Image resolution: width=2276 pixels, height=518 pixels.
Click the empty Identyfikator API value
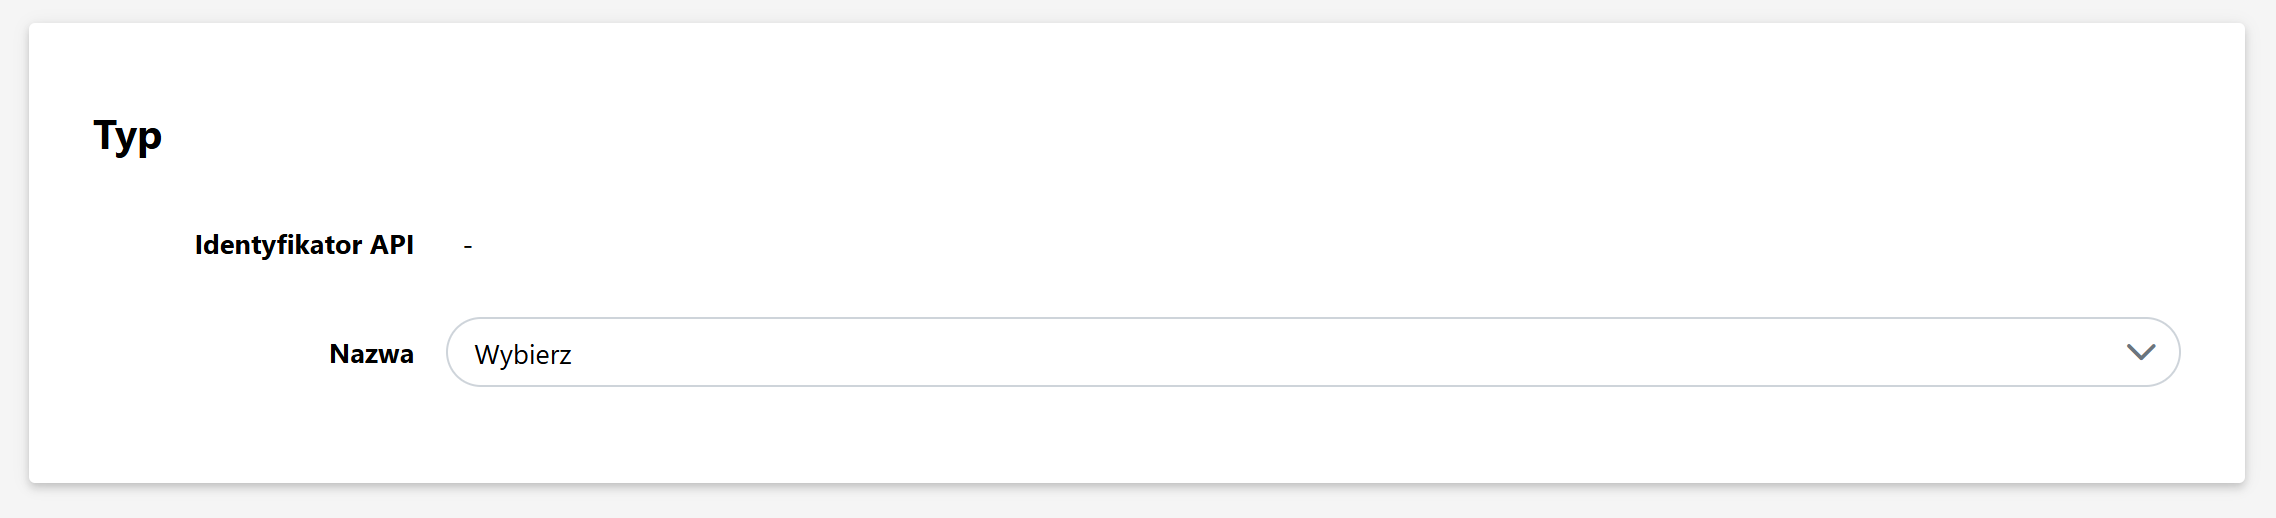click(468, 245)
